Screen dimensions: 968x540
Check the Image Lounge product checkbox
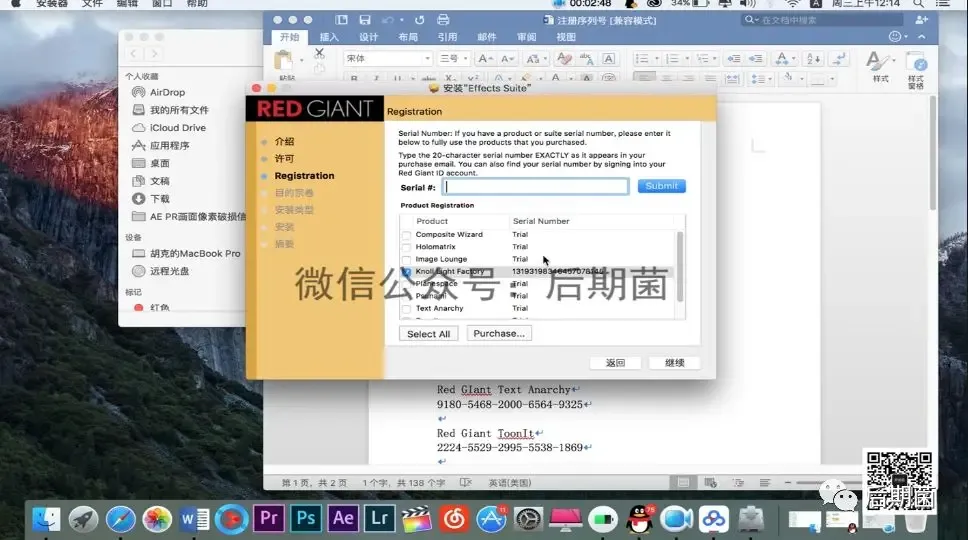coord(406,260)
